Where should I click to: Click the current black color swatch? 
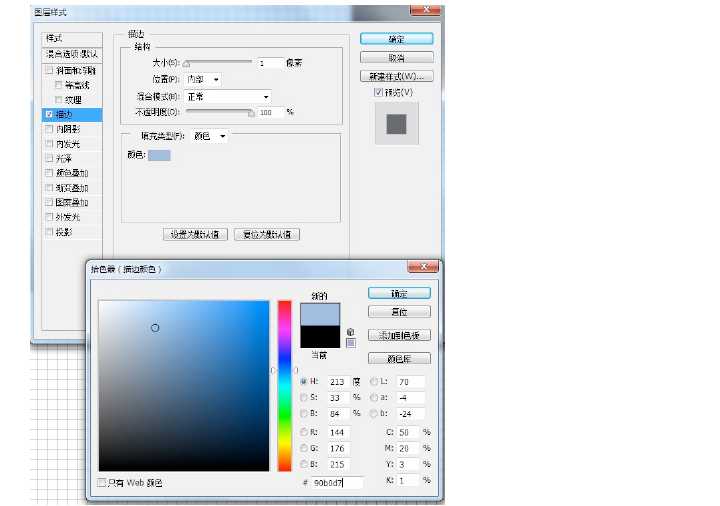tap(320, 337)
